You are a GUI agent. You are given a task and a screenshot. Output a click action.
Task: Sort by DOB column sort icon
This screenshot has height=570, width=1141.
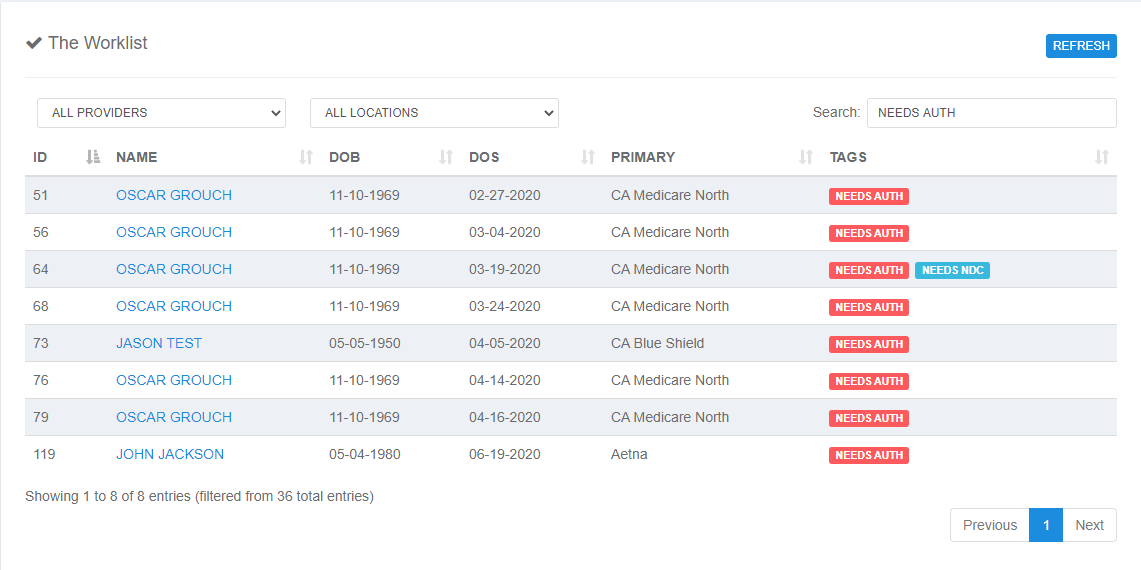(446, 157)
